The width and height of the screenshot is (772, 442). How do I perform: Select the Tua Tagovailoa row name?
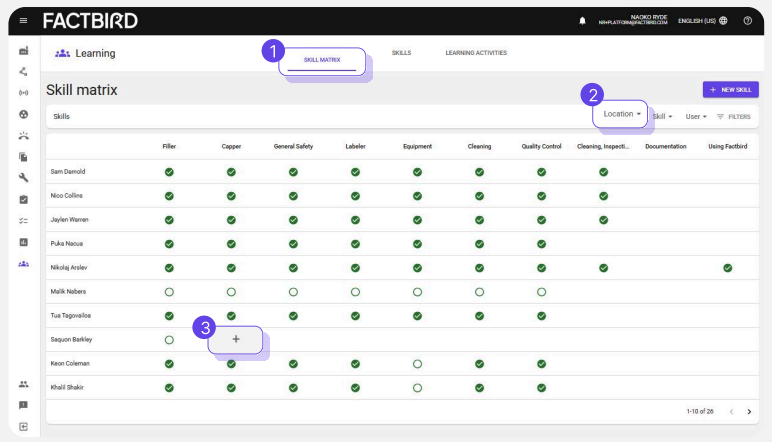[x=70, y=316]
